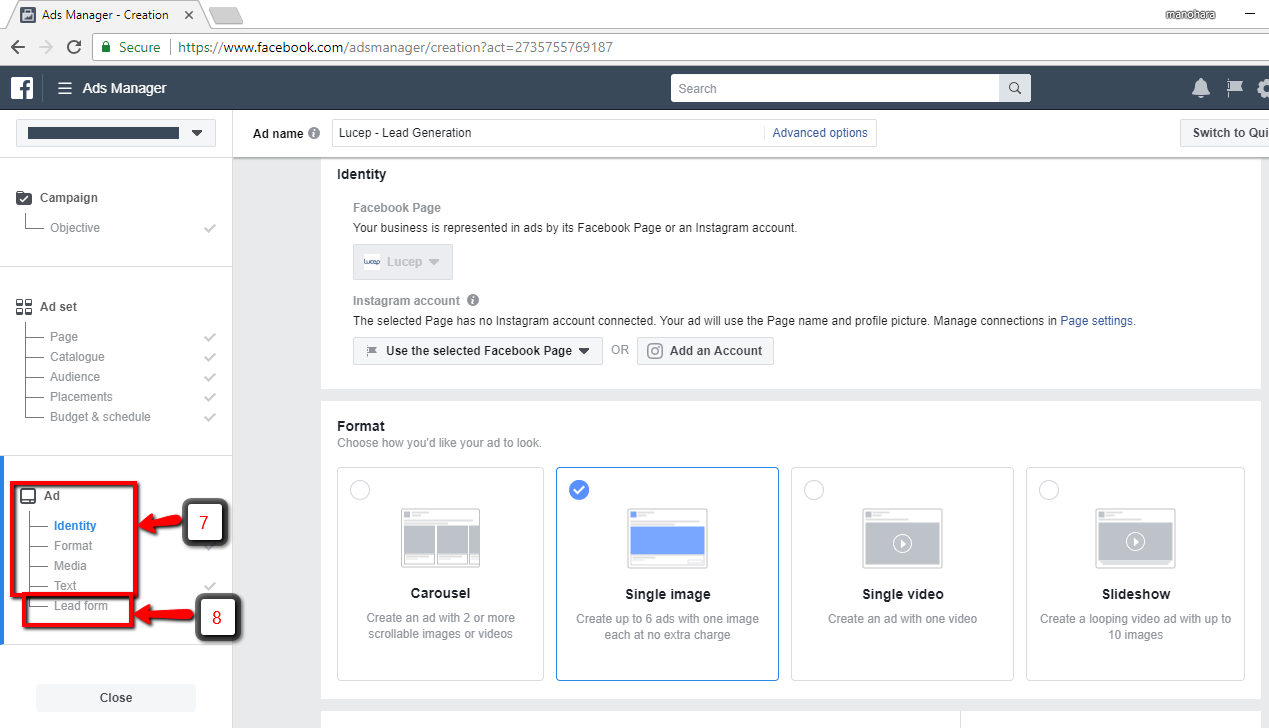Click the browser forward arrow
Viewport: 1269px width, 728px height.
(46, 47)
